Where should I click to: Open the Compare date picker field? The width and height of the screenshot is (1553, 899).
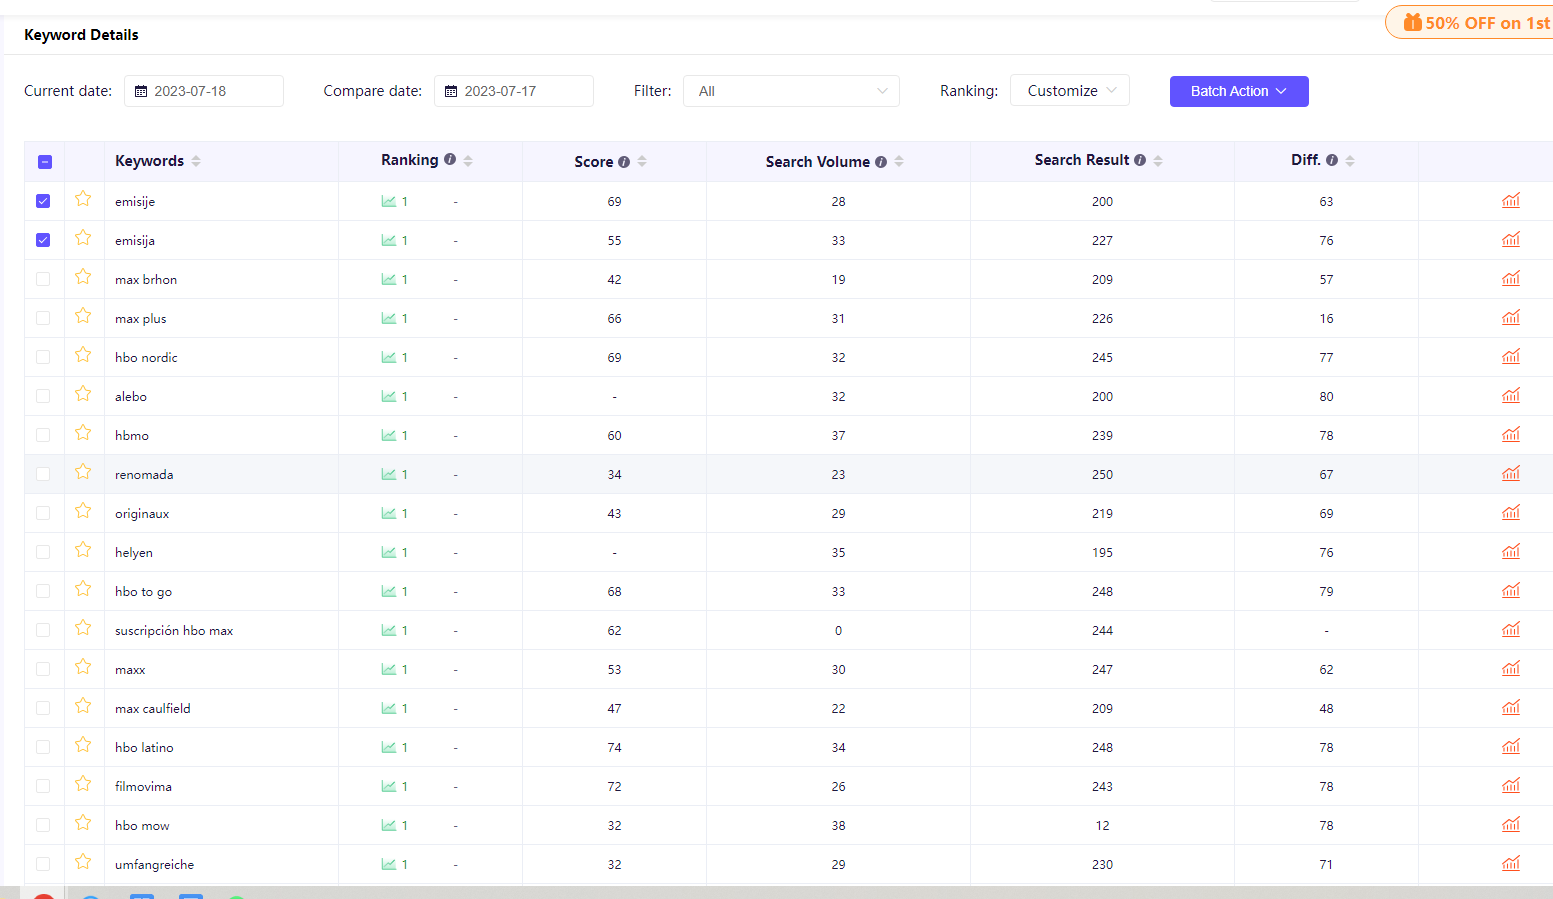(x=514, y=91)
